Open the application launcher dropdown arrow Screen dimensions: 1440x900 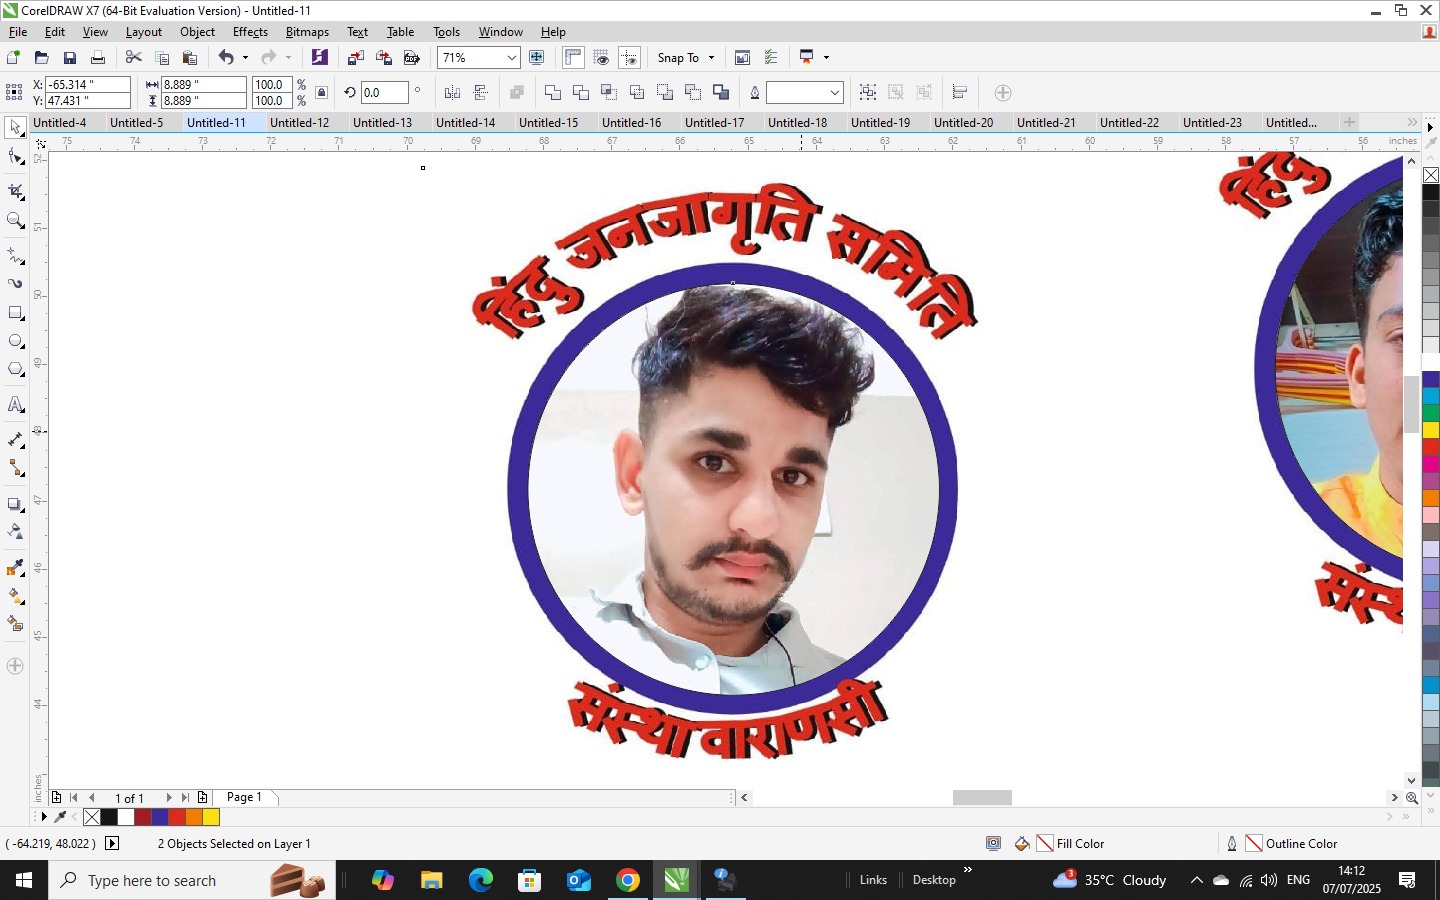point(826,58)
